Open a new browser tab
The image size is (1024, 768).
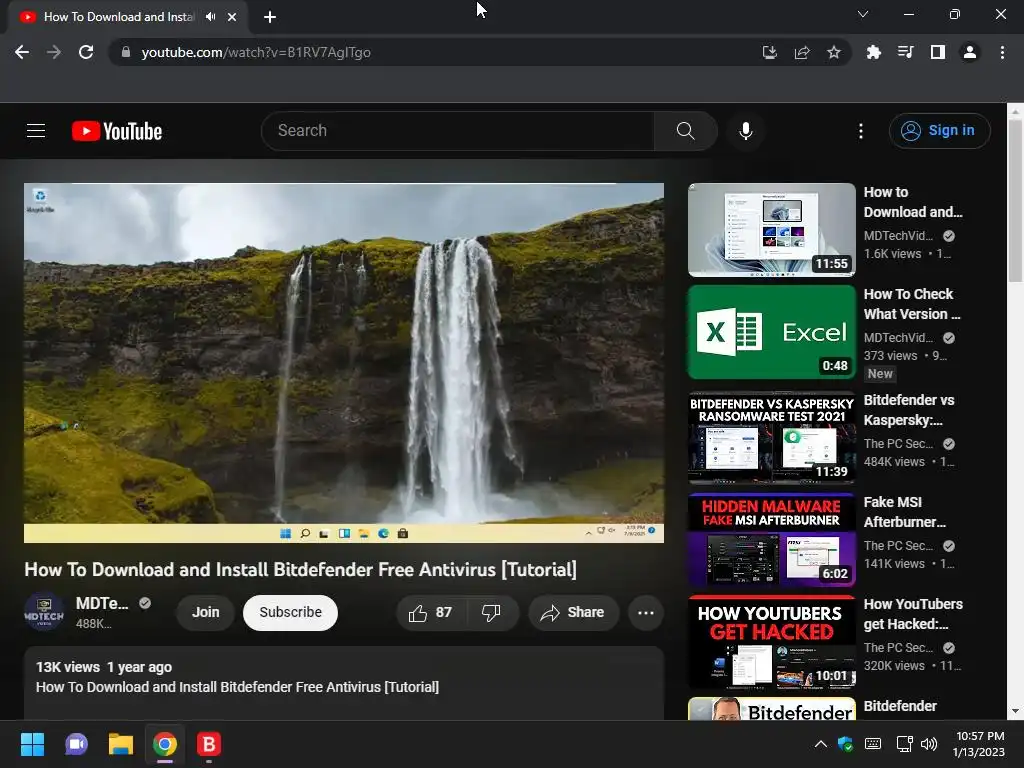click(270, 17)
